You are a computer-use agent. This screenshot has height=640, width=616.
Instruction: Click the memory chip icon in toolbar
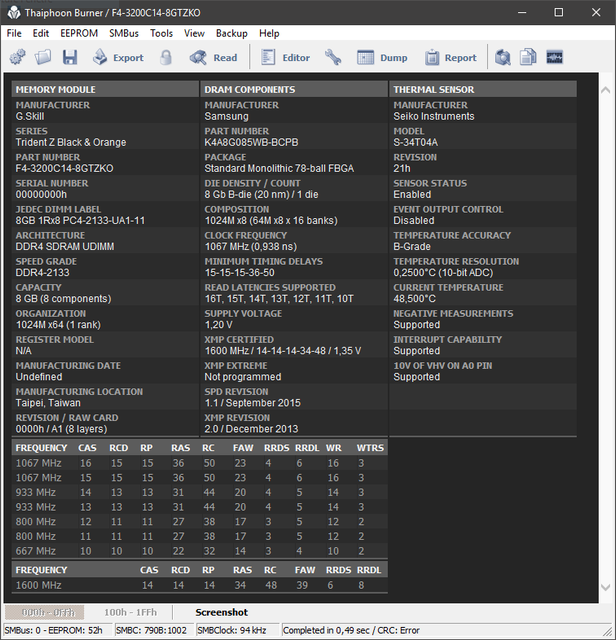(554, 57)
